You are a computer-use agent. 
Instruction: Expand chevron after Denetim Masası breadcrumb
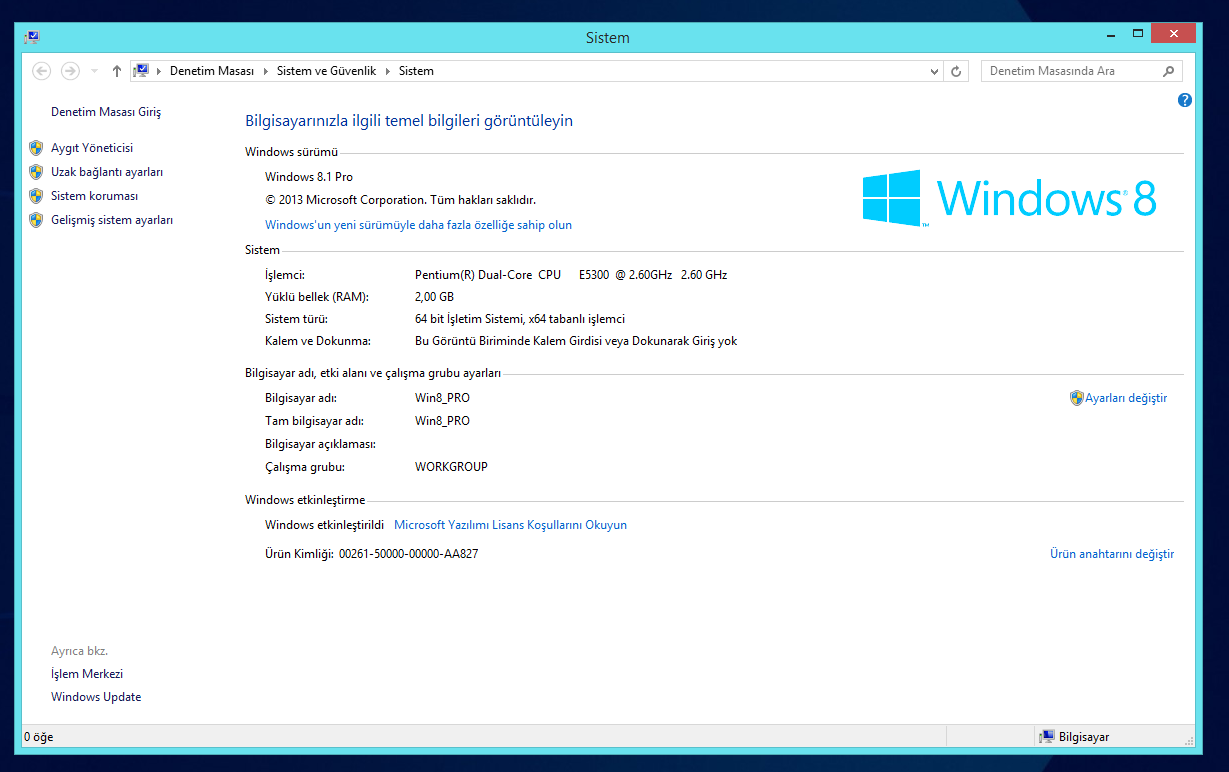pos(265,71)
